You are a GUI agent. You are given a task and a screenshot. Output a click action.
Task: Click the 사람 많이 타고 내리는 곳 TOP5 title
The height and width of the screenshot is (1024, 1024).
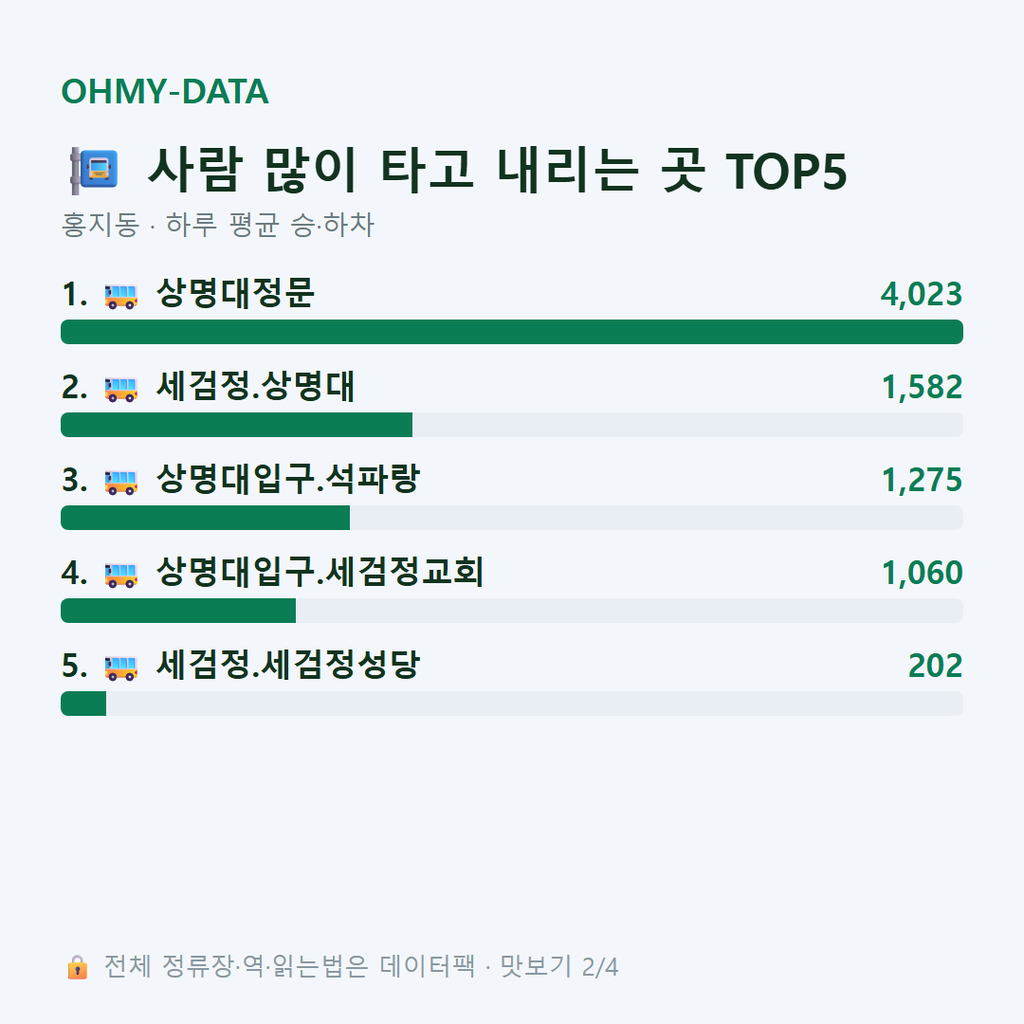click(498, 170)
